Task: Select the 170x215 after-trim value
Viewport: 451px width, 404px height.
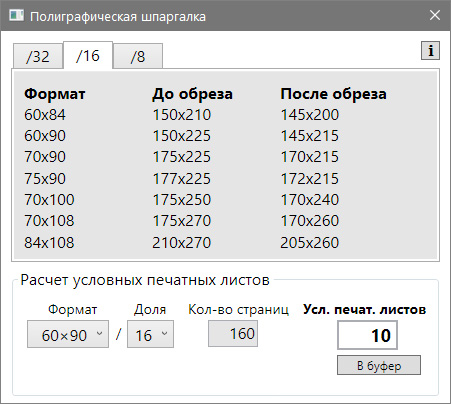Action: pyautogui.click(x=310, y=157)
